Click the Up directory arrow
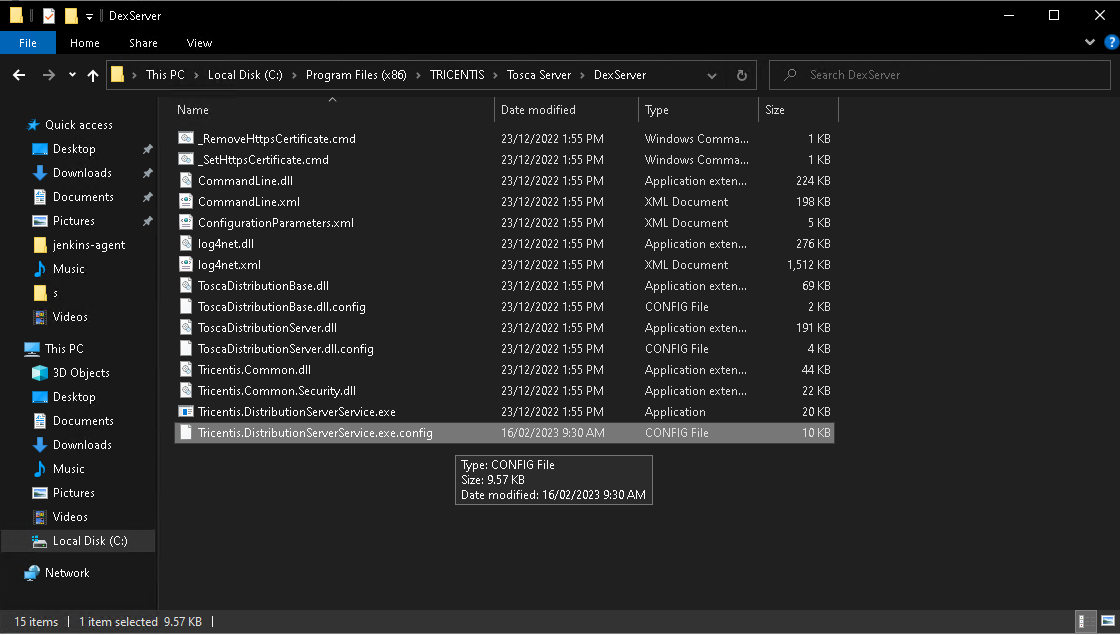 pyautogui.click(x=93, y=75)
